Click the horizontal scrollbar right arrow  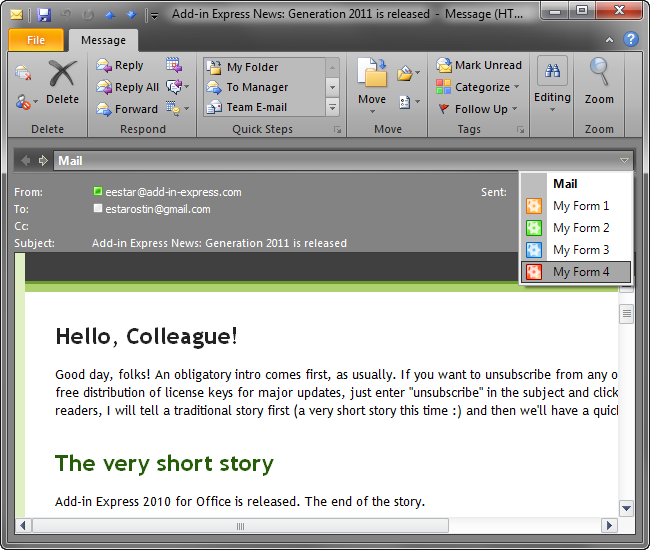click(x=609, y=526)
